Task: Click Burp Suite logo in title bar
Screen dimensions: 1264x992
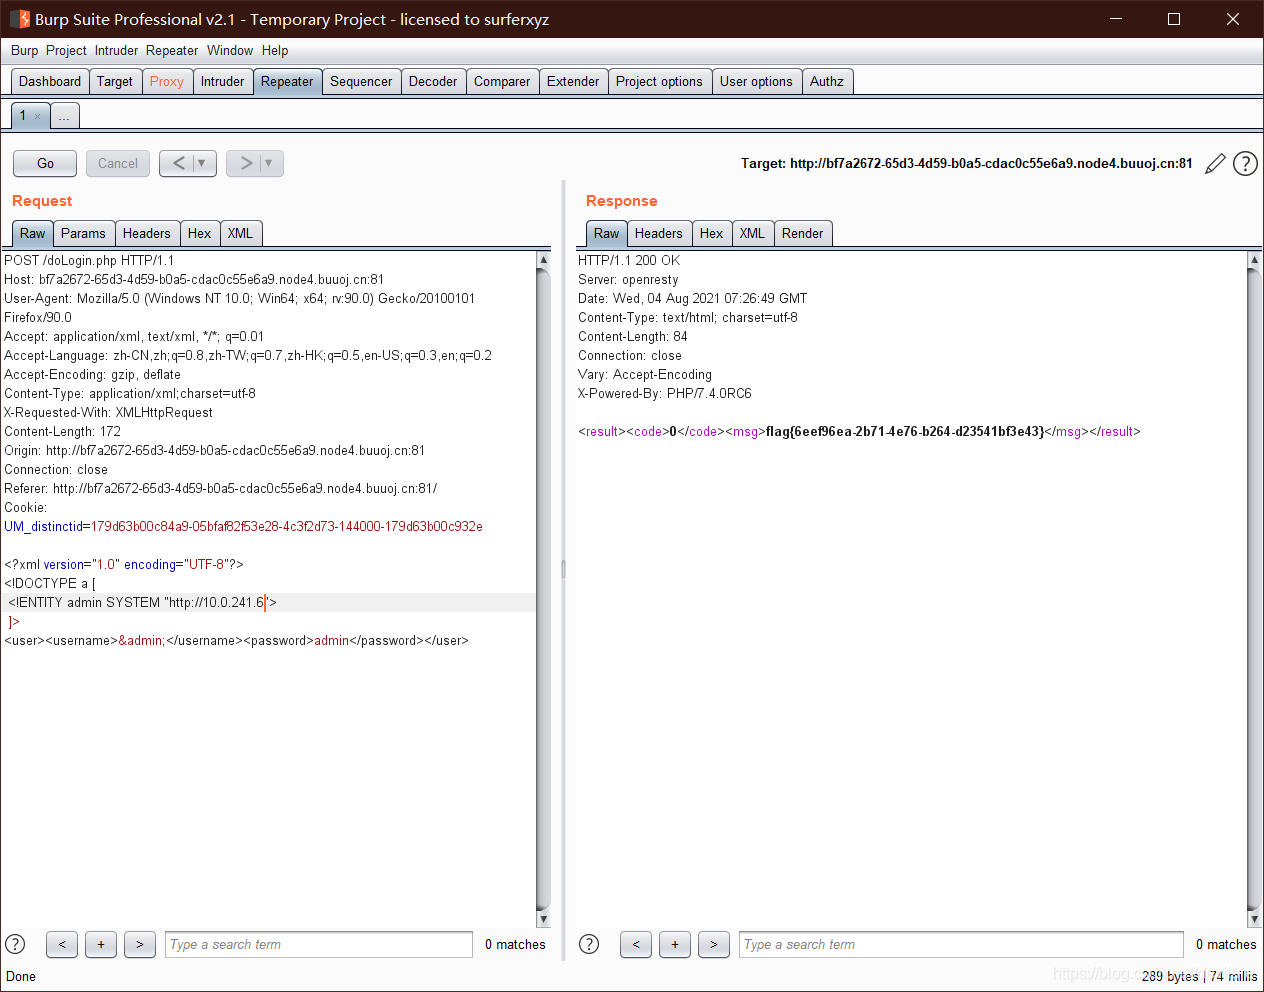Action: click(x=19, y=19)
